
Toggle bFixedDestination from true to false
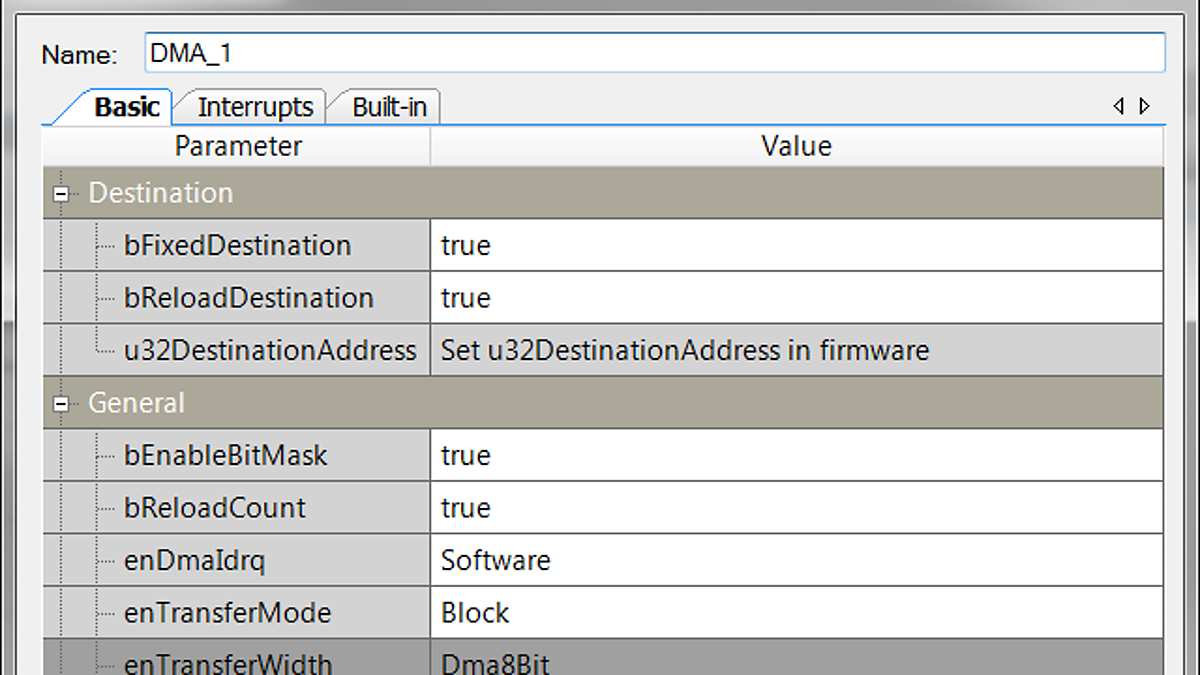[700, 245]
